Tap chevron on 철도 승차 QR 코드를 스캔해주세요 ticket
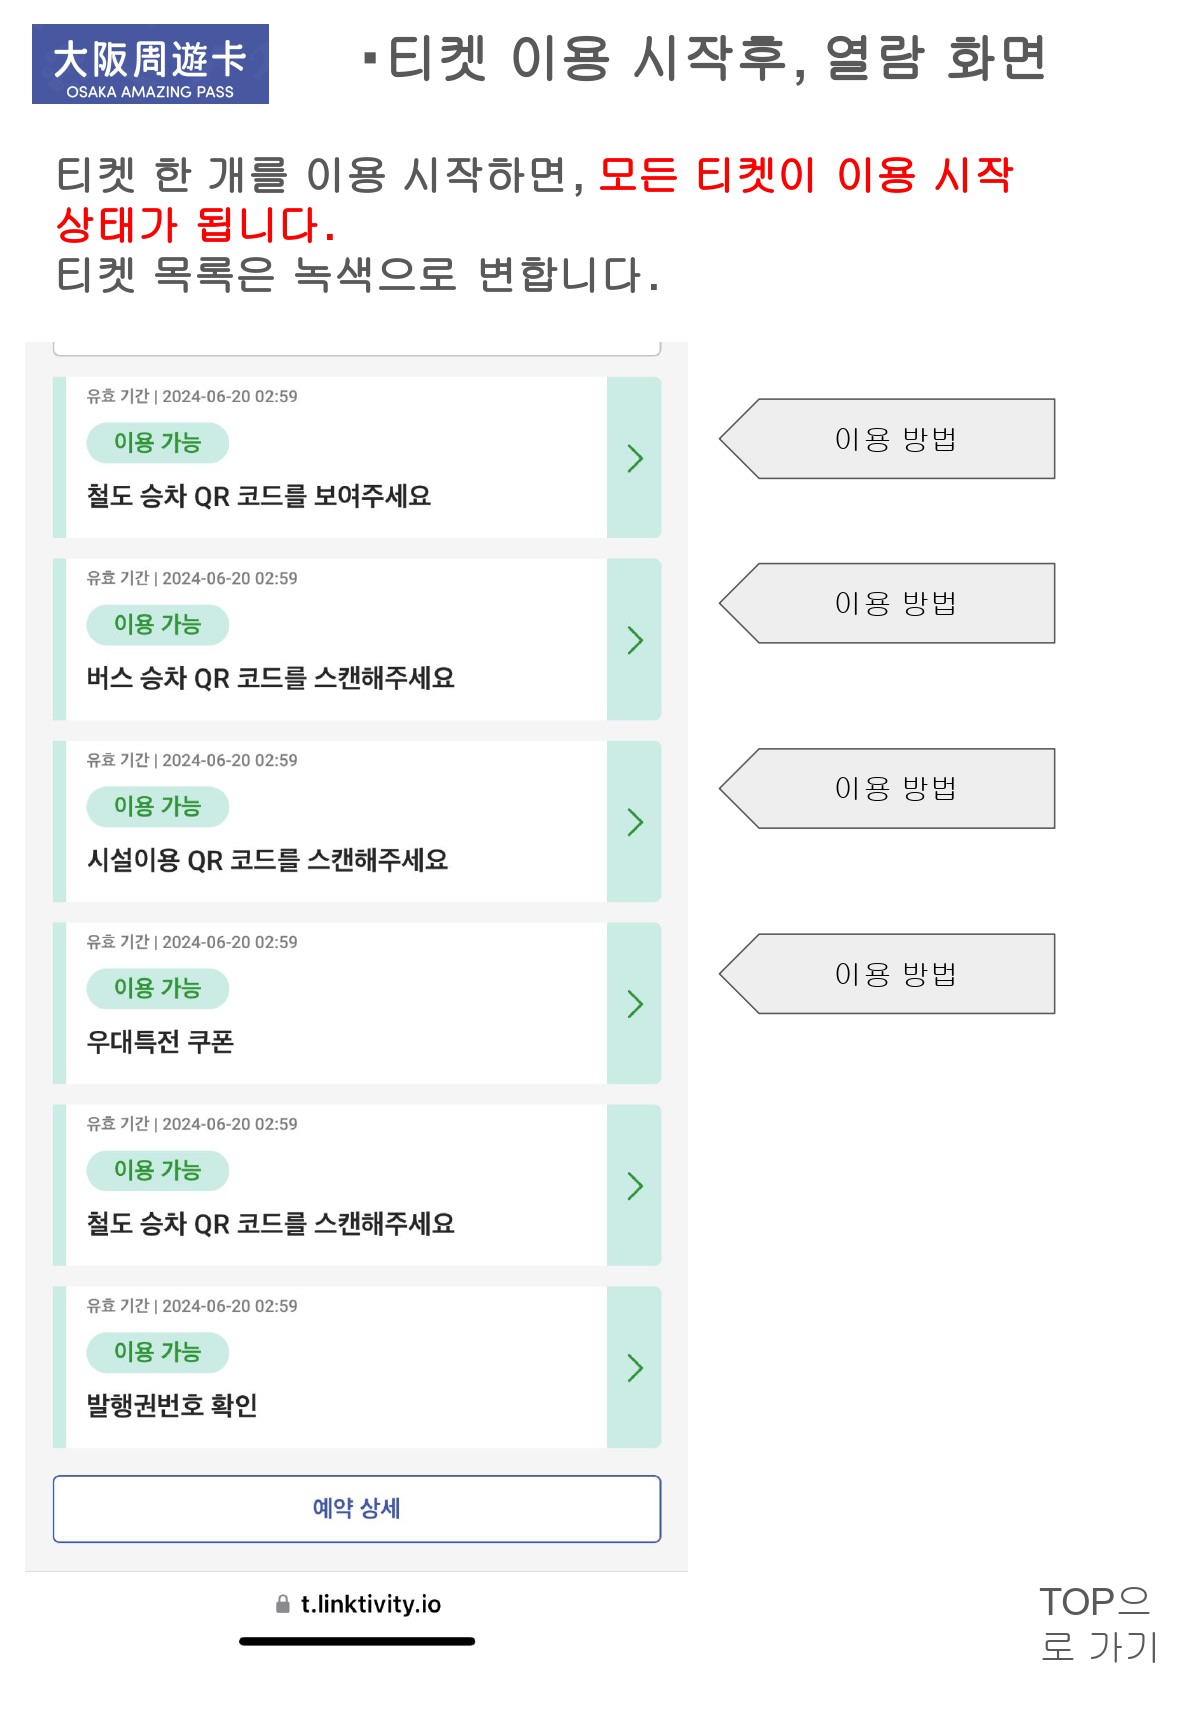The image size is (1180, 1713). (x=634, y=1186)
